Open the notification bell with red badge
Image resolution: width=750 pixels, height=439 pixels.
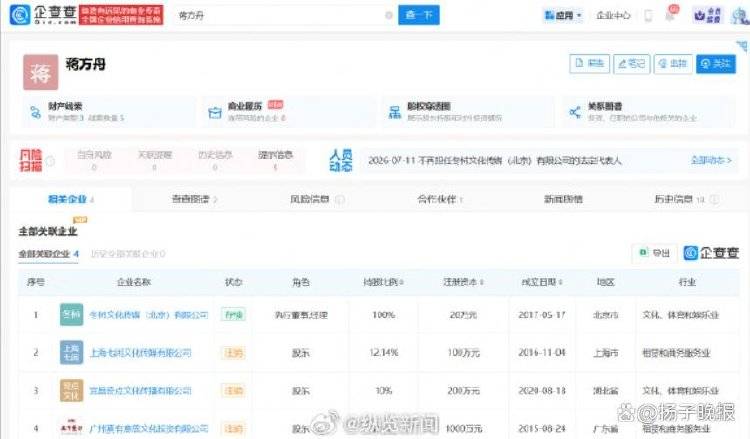(671, 14)
